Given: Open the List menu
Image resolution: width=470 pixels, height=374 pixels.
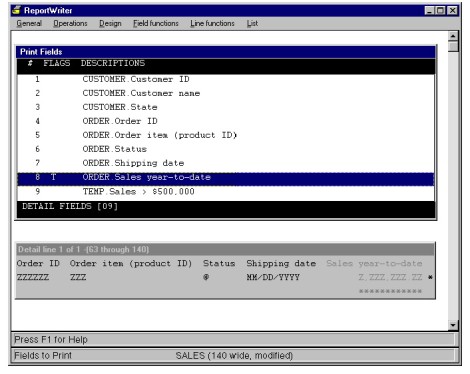Looking at the screenshot, I should [252, 23].
